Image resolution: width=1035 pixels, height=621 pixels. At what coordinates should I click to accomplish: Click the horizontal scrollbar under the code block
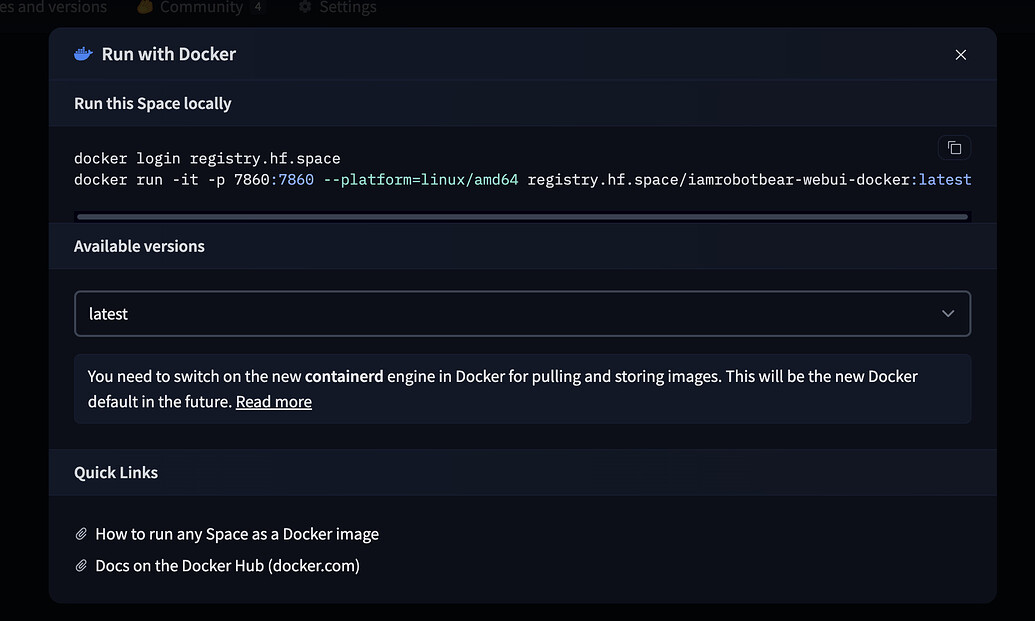point(522,216)
